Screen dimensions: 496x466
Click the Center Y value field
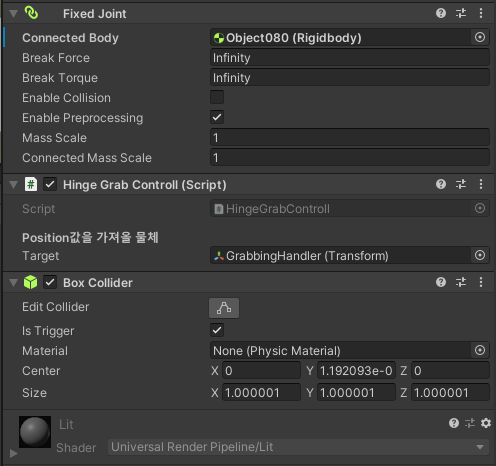(x=356, y=371)
